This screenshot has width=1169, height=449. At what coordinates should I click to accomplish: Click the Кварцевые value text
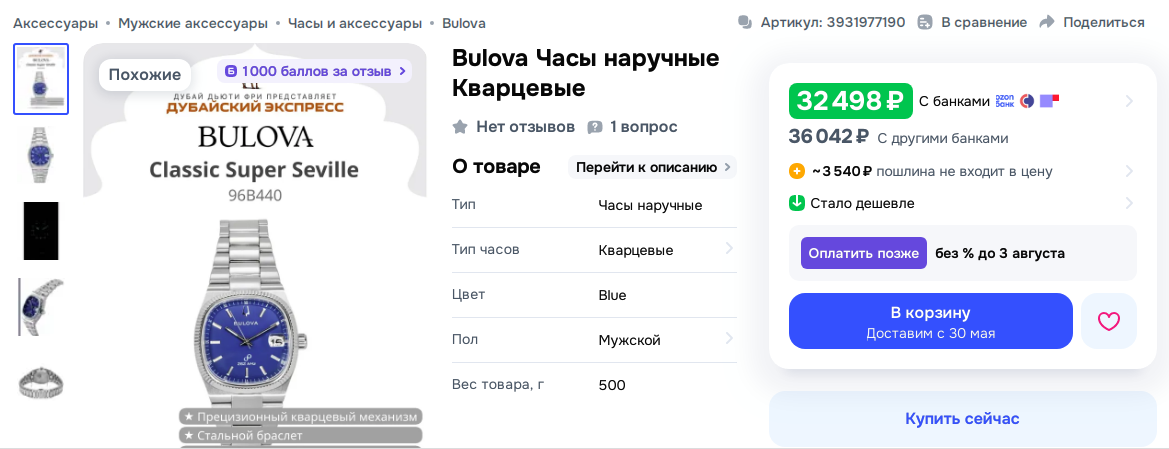coord(636,250)
